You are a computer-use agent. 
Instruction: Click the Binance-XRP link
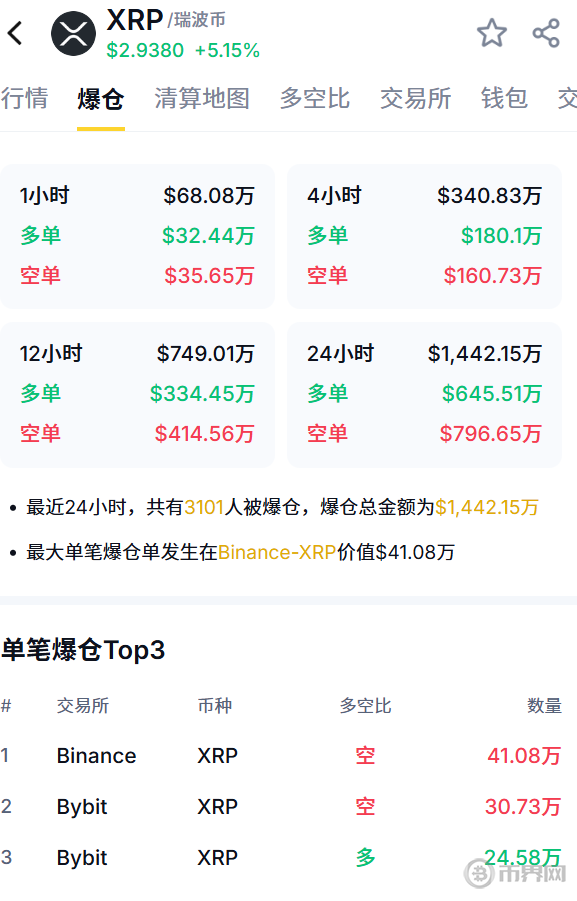(x=276, y=552)
